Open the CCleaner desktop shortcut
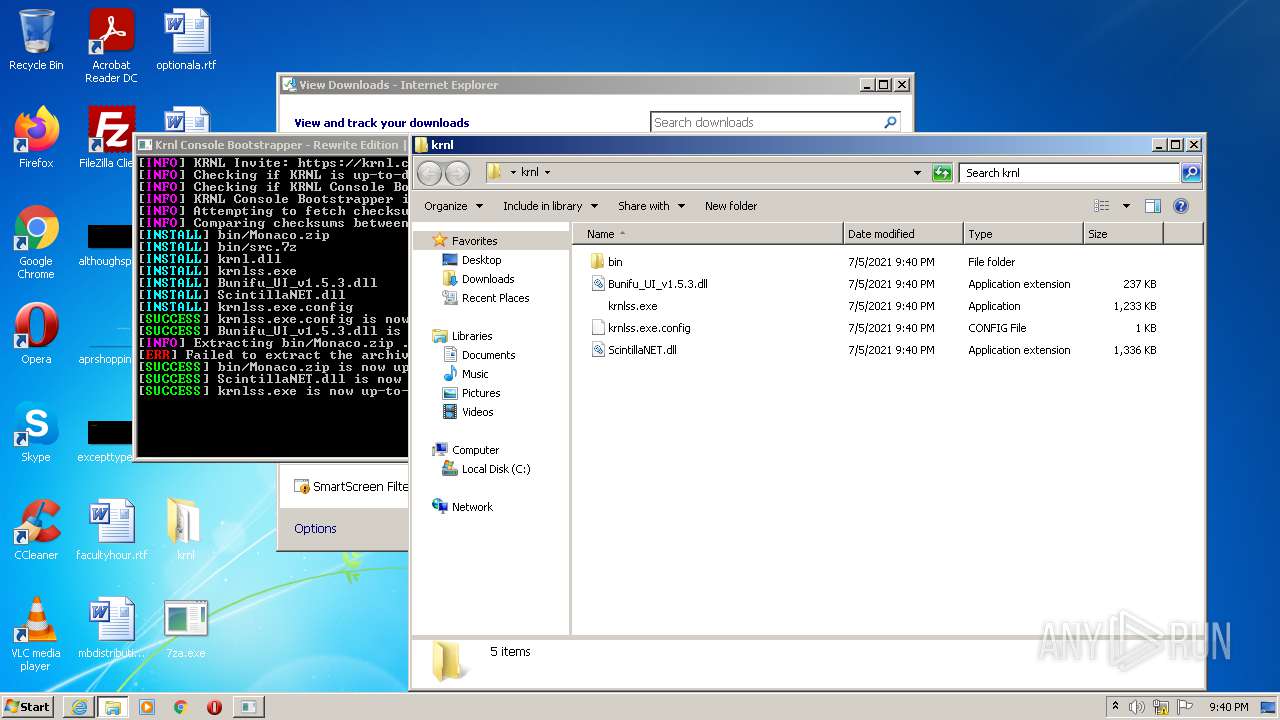 (x=36, y=530)
